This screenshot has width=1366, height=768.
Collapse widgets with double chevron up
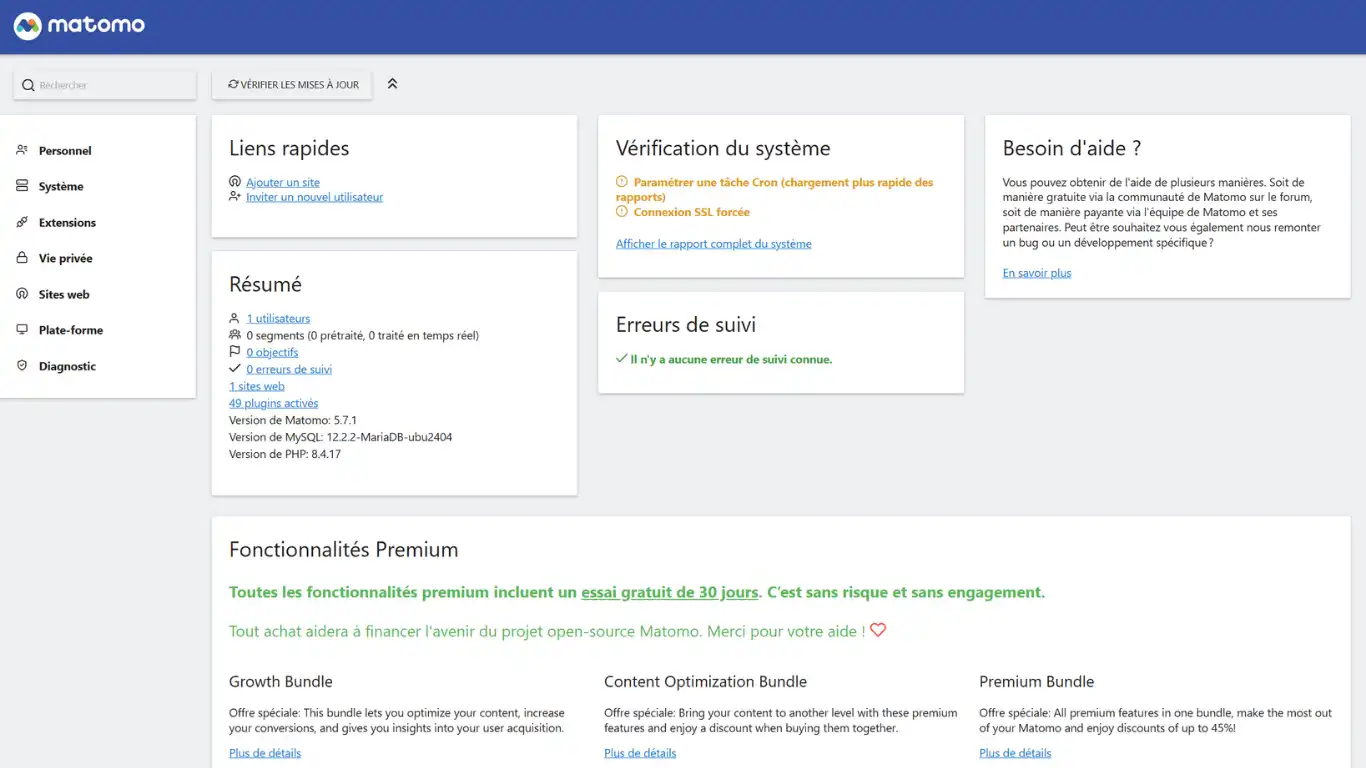tap(392, 84)
